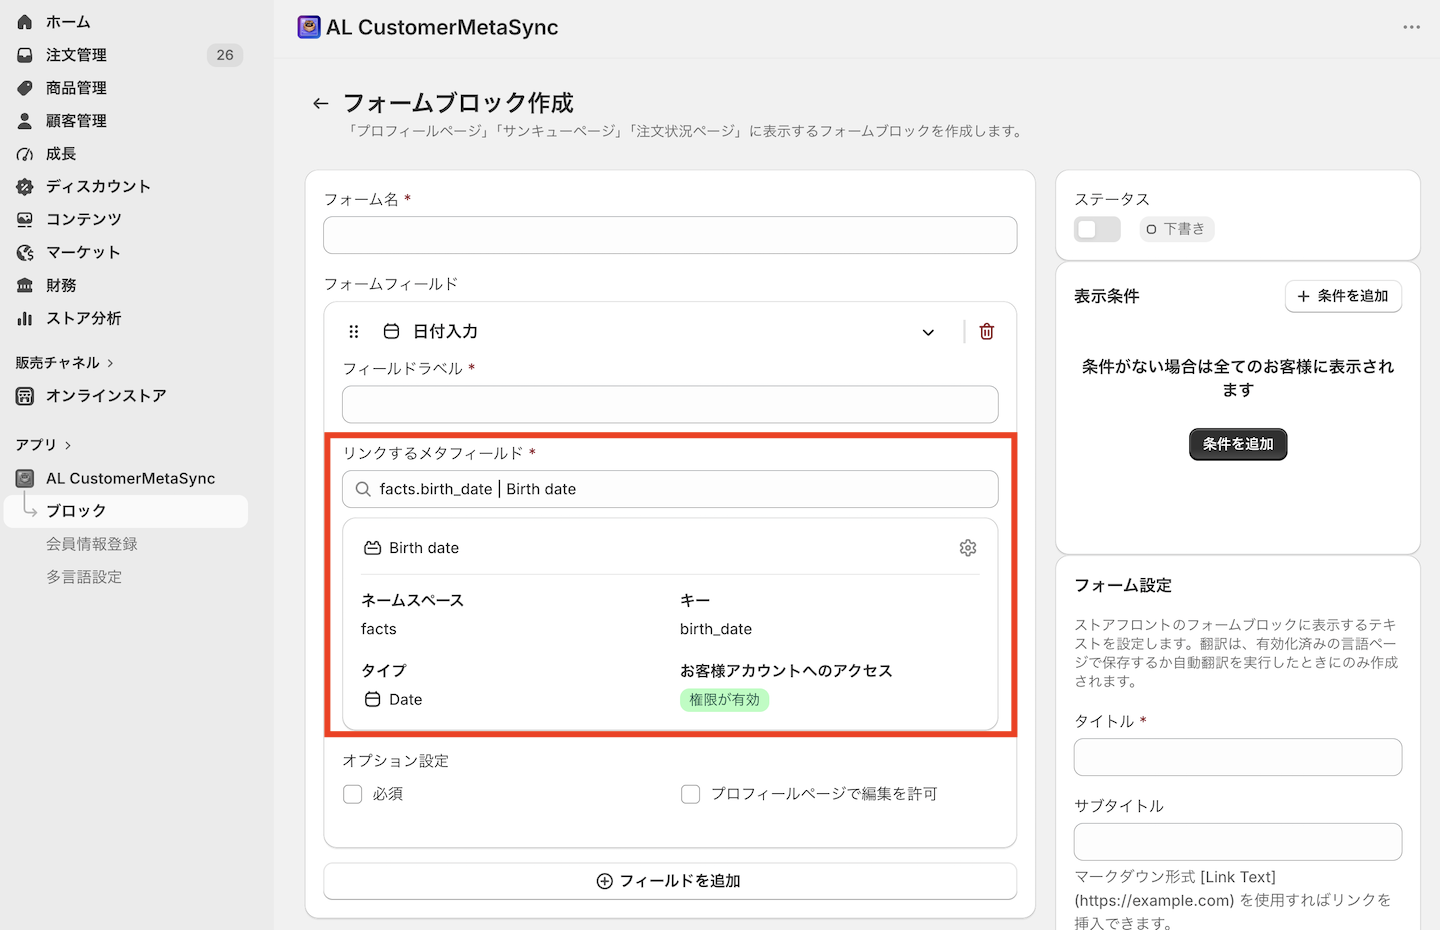
Task: Click the AL CustomerMetaSync sidebar app icon
Action: (x=25, y=479)
